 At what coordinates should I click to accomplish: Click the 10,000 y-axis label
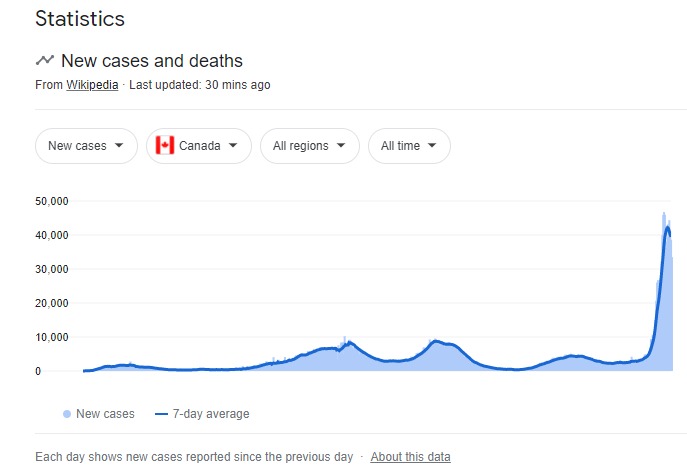(52, 337)
